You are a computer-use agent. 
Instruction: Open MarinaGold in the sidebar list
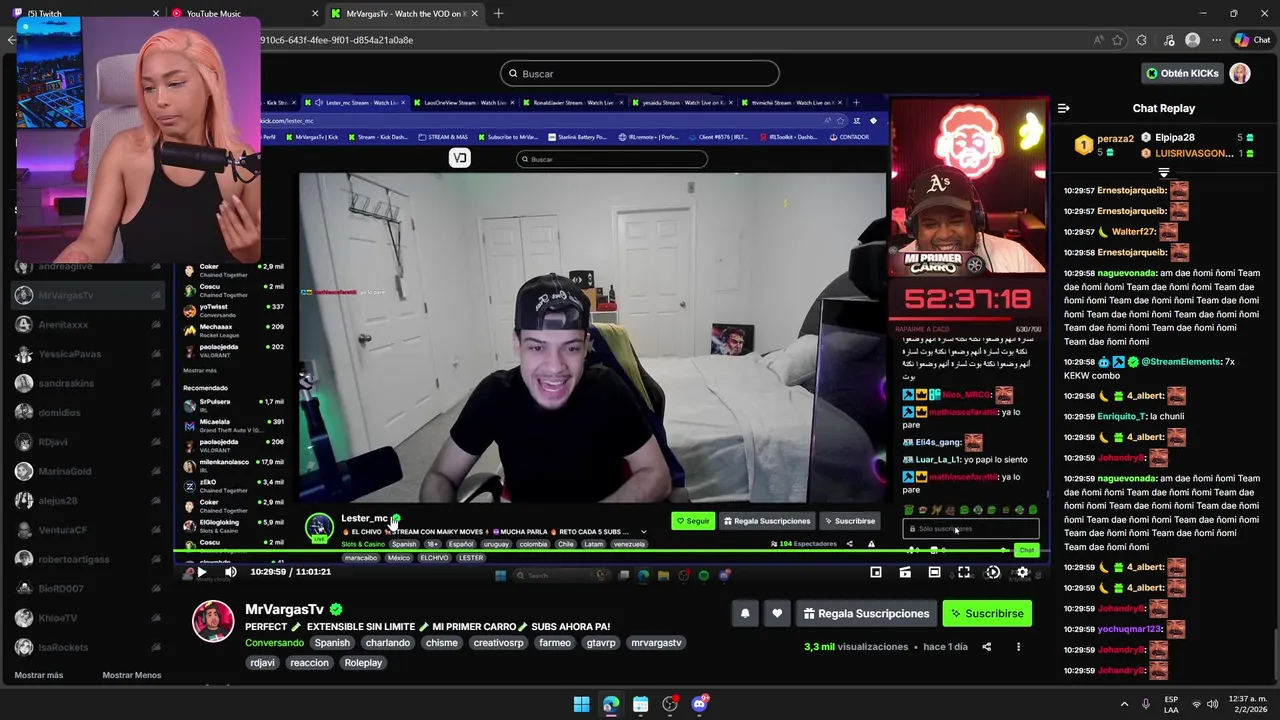(88, 471)
